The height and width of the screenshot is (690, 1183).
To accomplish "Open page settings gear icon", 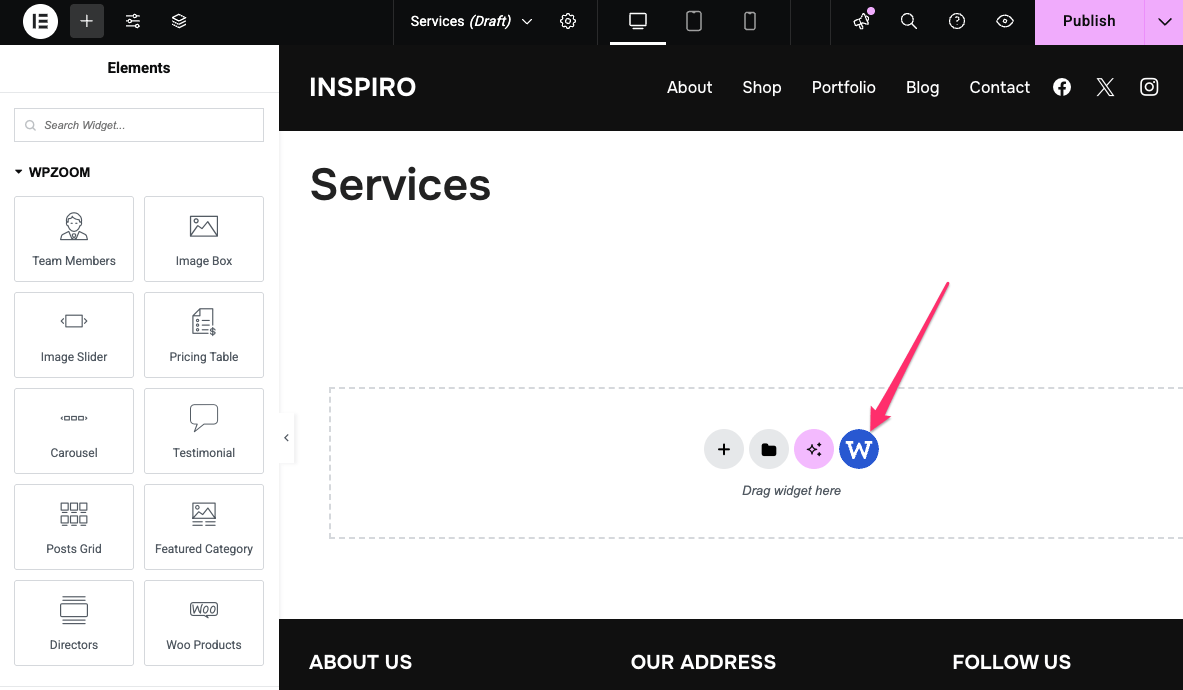I will (x=568, y=21).
